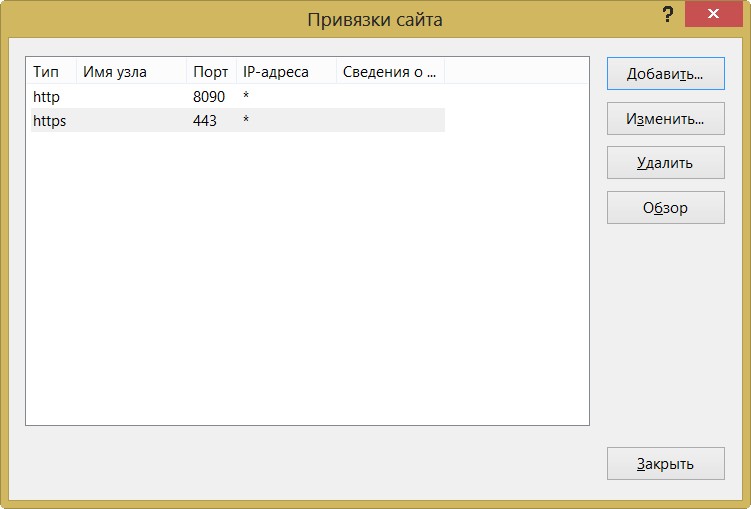The height and width of the screenshot is (509, 751).
Task: Click the IP asterisk in http row
Action: point(246,95)
